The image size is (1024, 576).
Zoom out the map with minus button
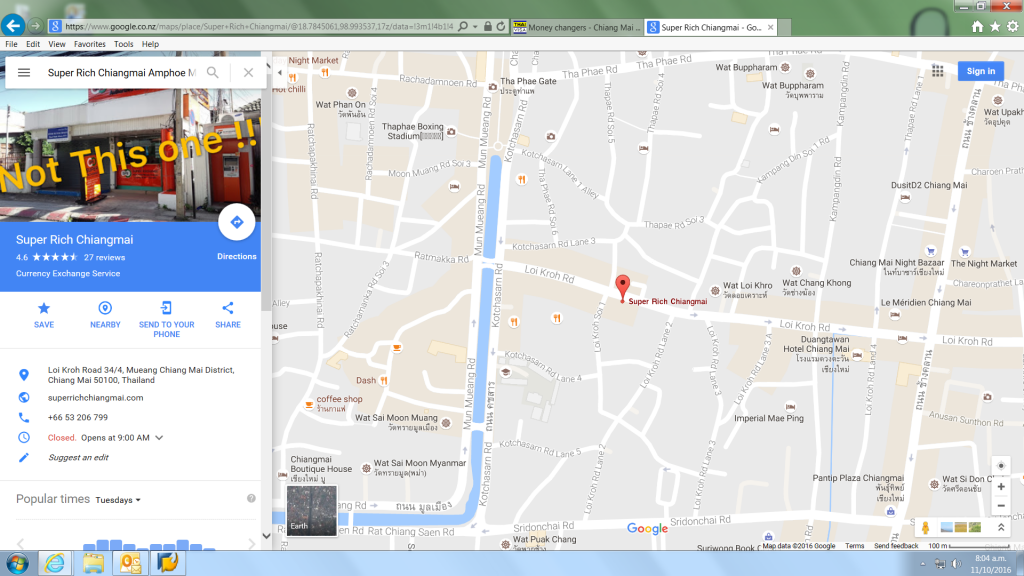pos(1000,505)
